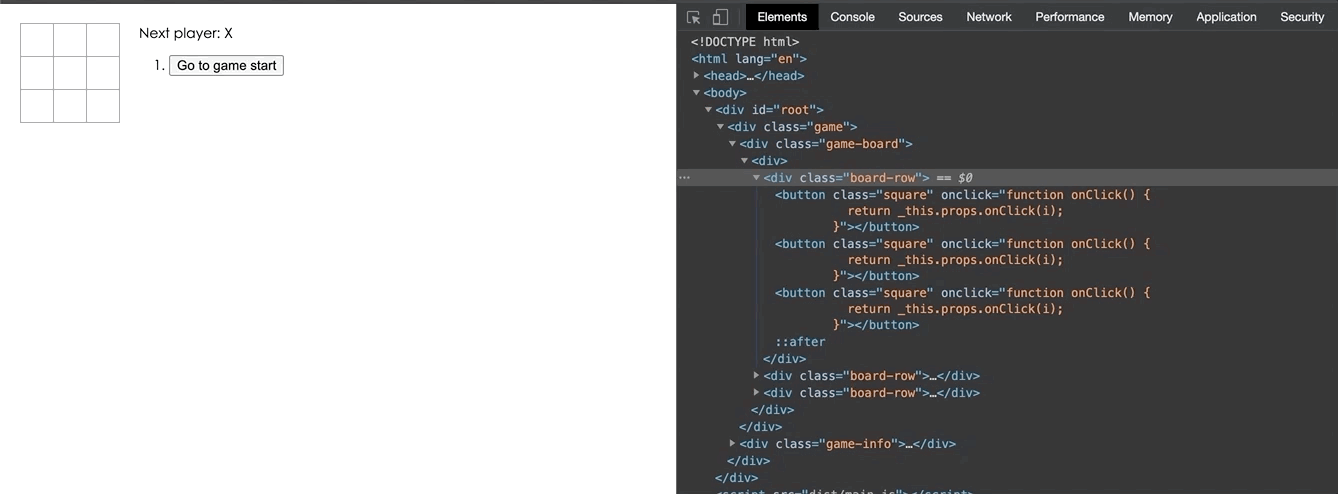Open the ellipsis actions beside selected board-row
Image resolution: width=1338 pixels, height=494 pixels.
(x=685, y=177)
